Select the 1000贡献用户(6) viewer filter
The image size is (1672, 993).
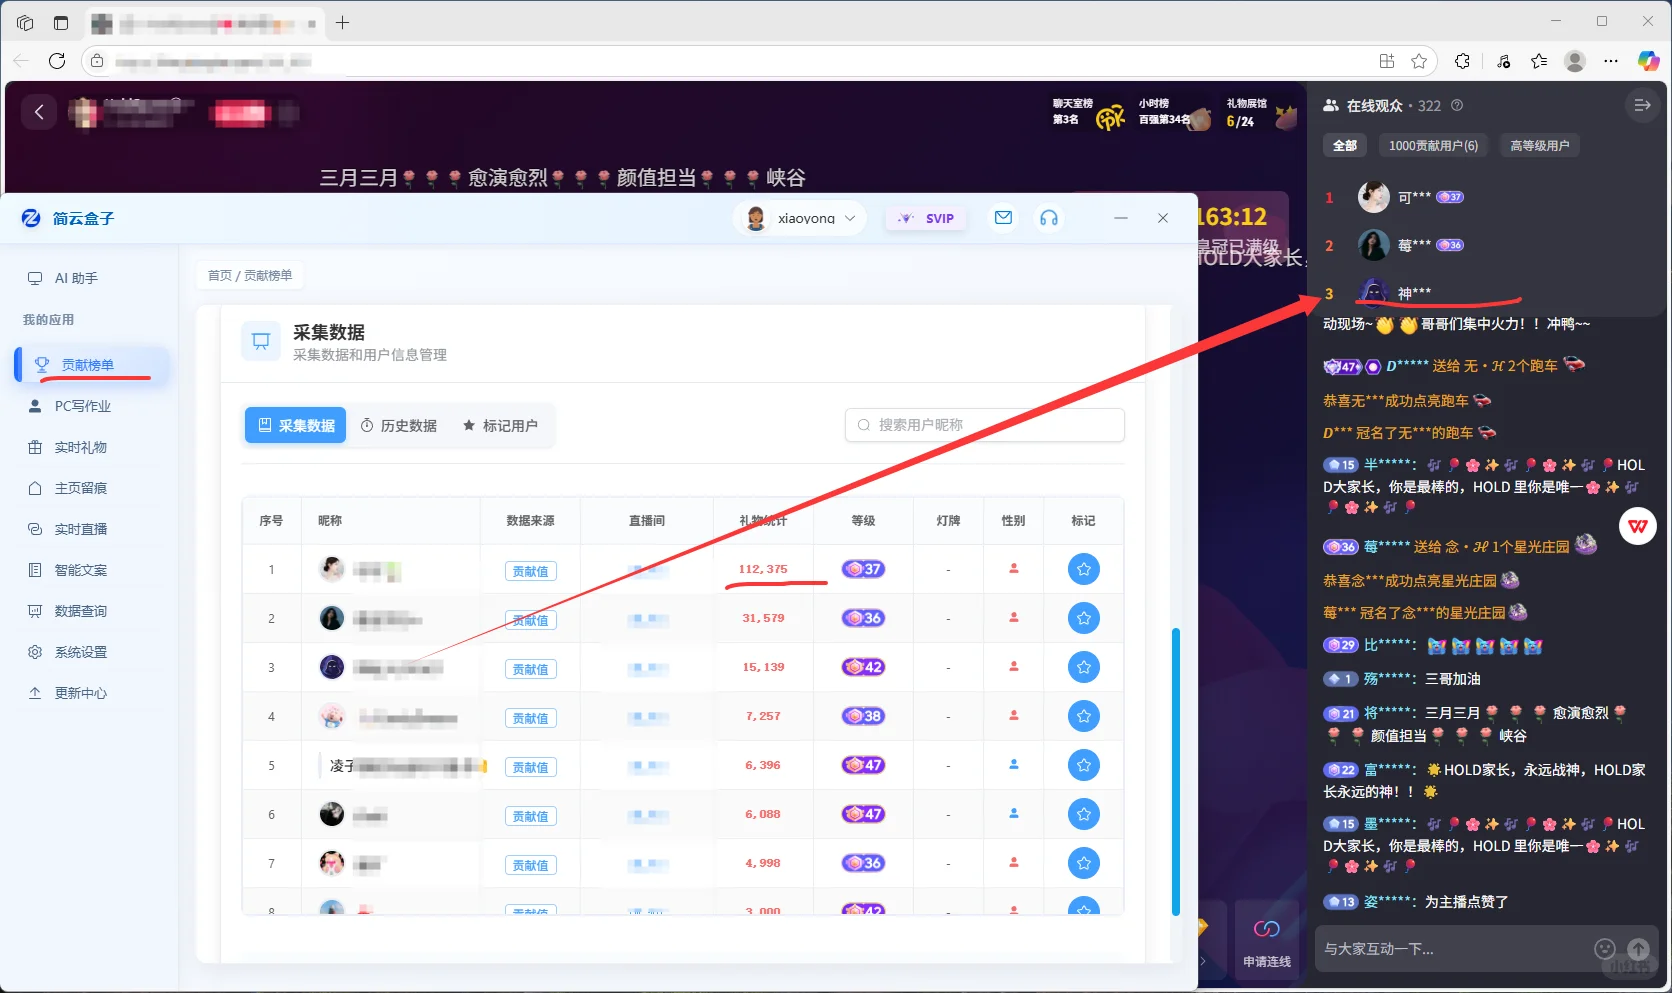coord(1433,145)
